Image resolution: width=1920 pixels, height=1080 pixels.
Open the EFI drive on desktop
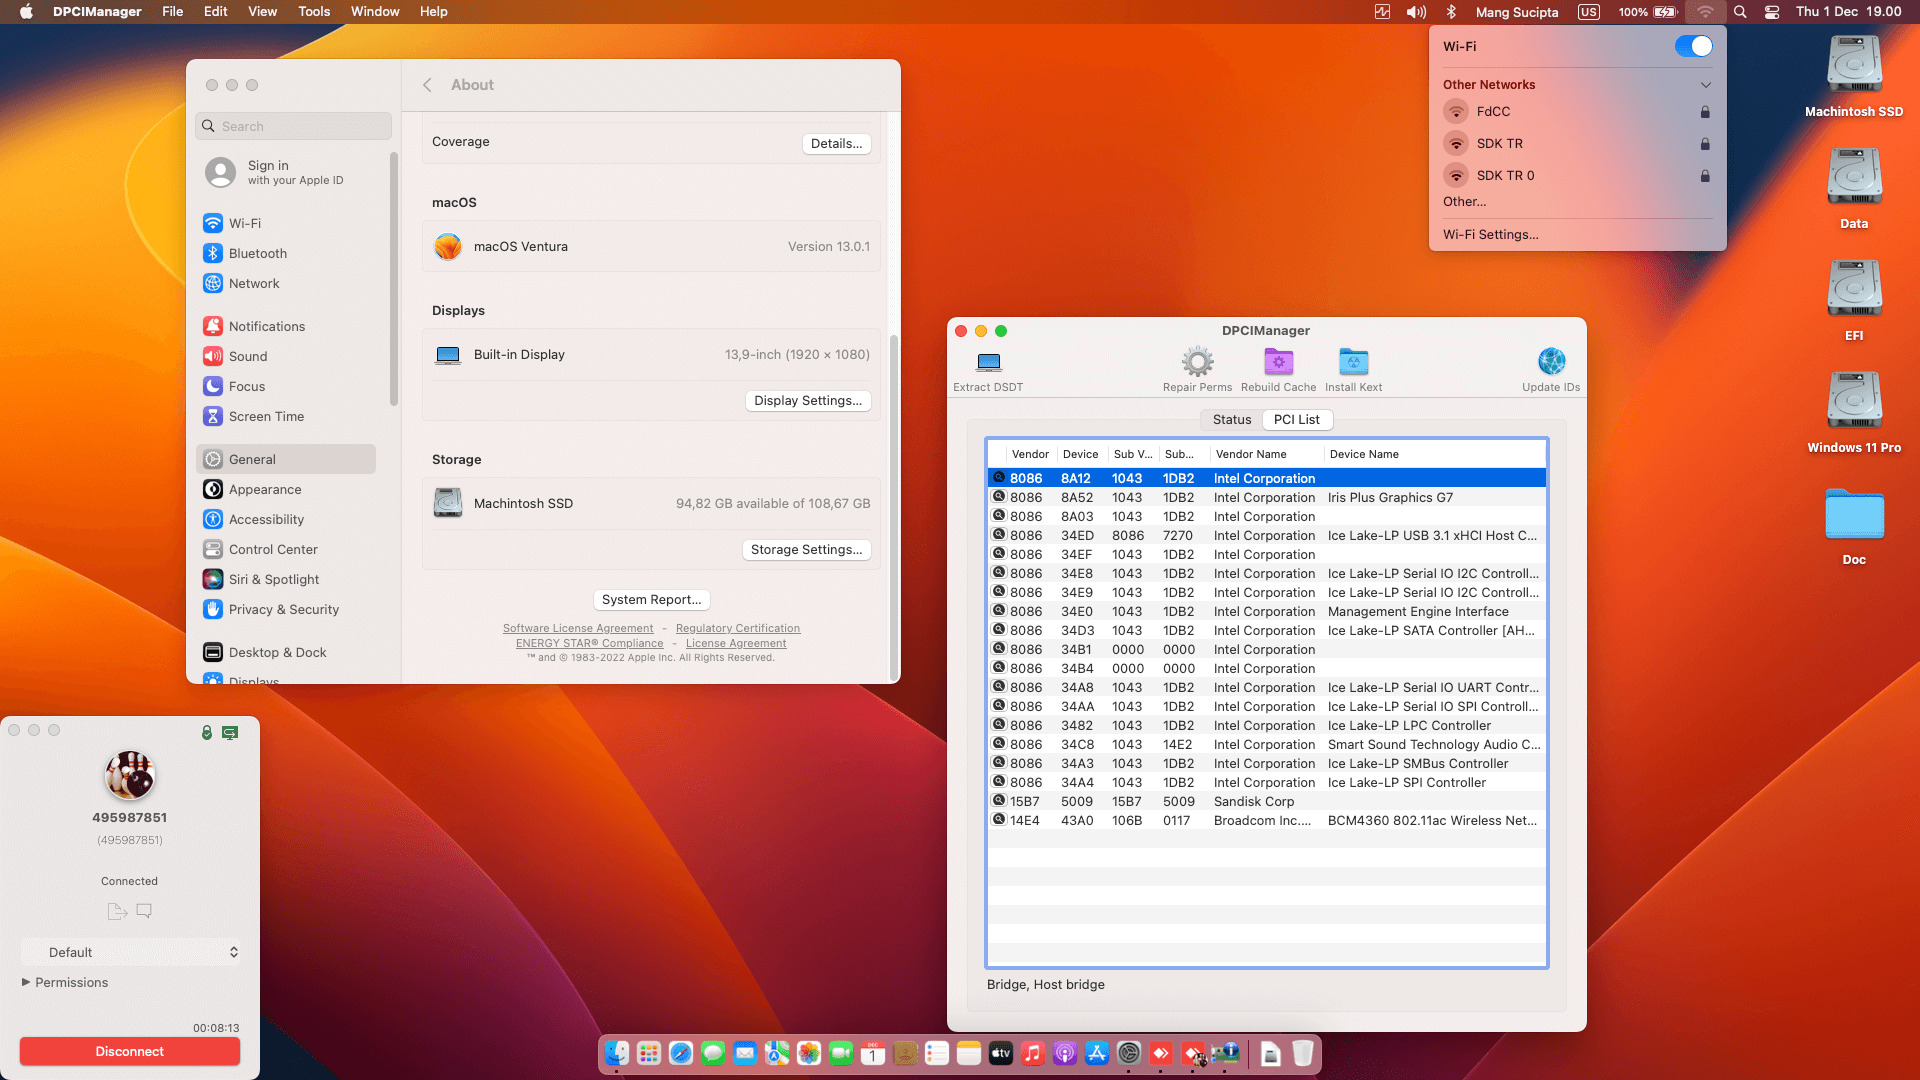pyautogui.click(x=1854, y=300)
